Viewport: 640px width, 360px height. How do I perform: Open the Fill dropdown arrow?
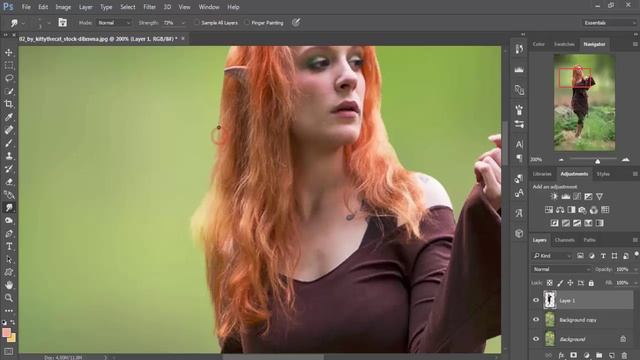pos(635,283)
